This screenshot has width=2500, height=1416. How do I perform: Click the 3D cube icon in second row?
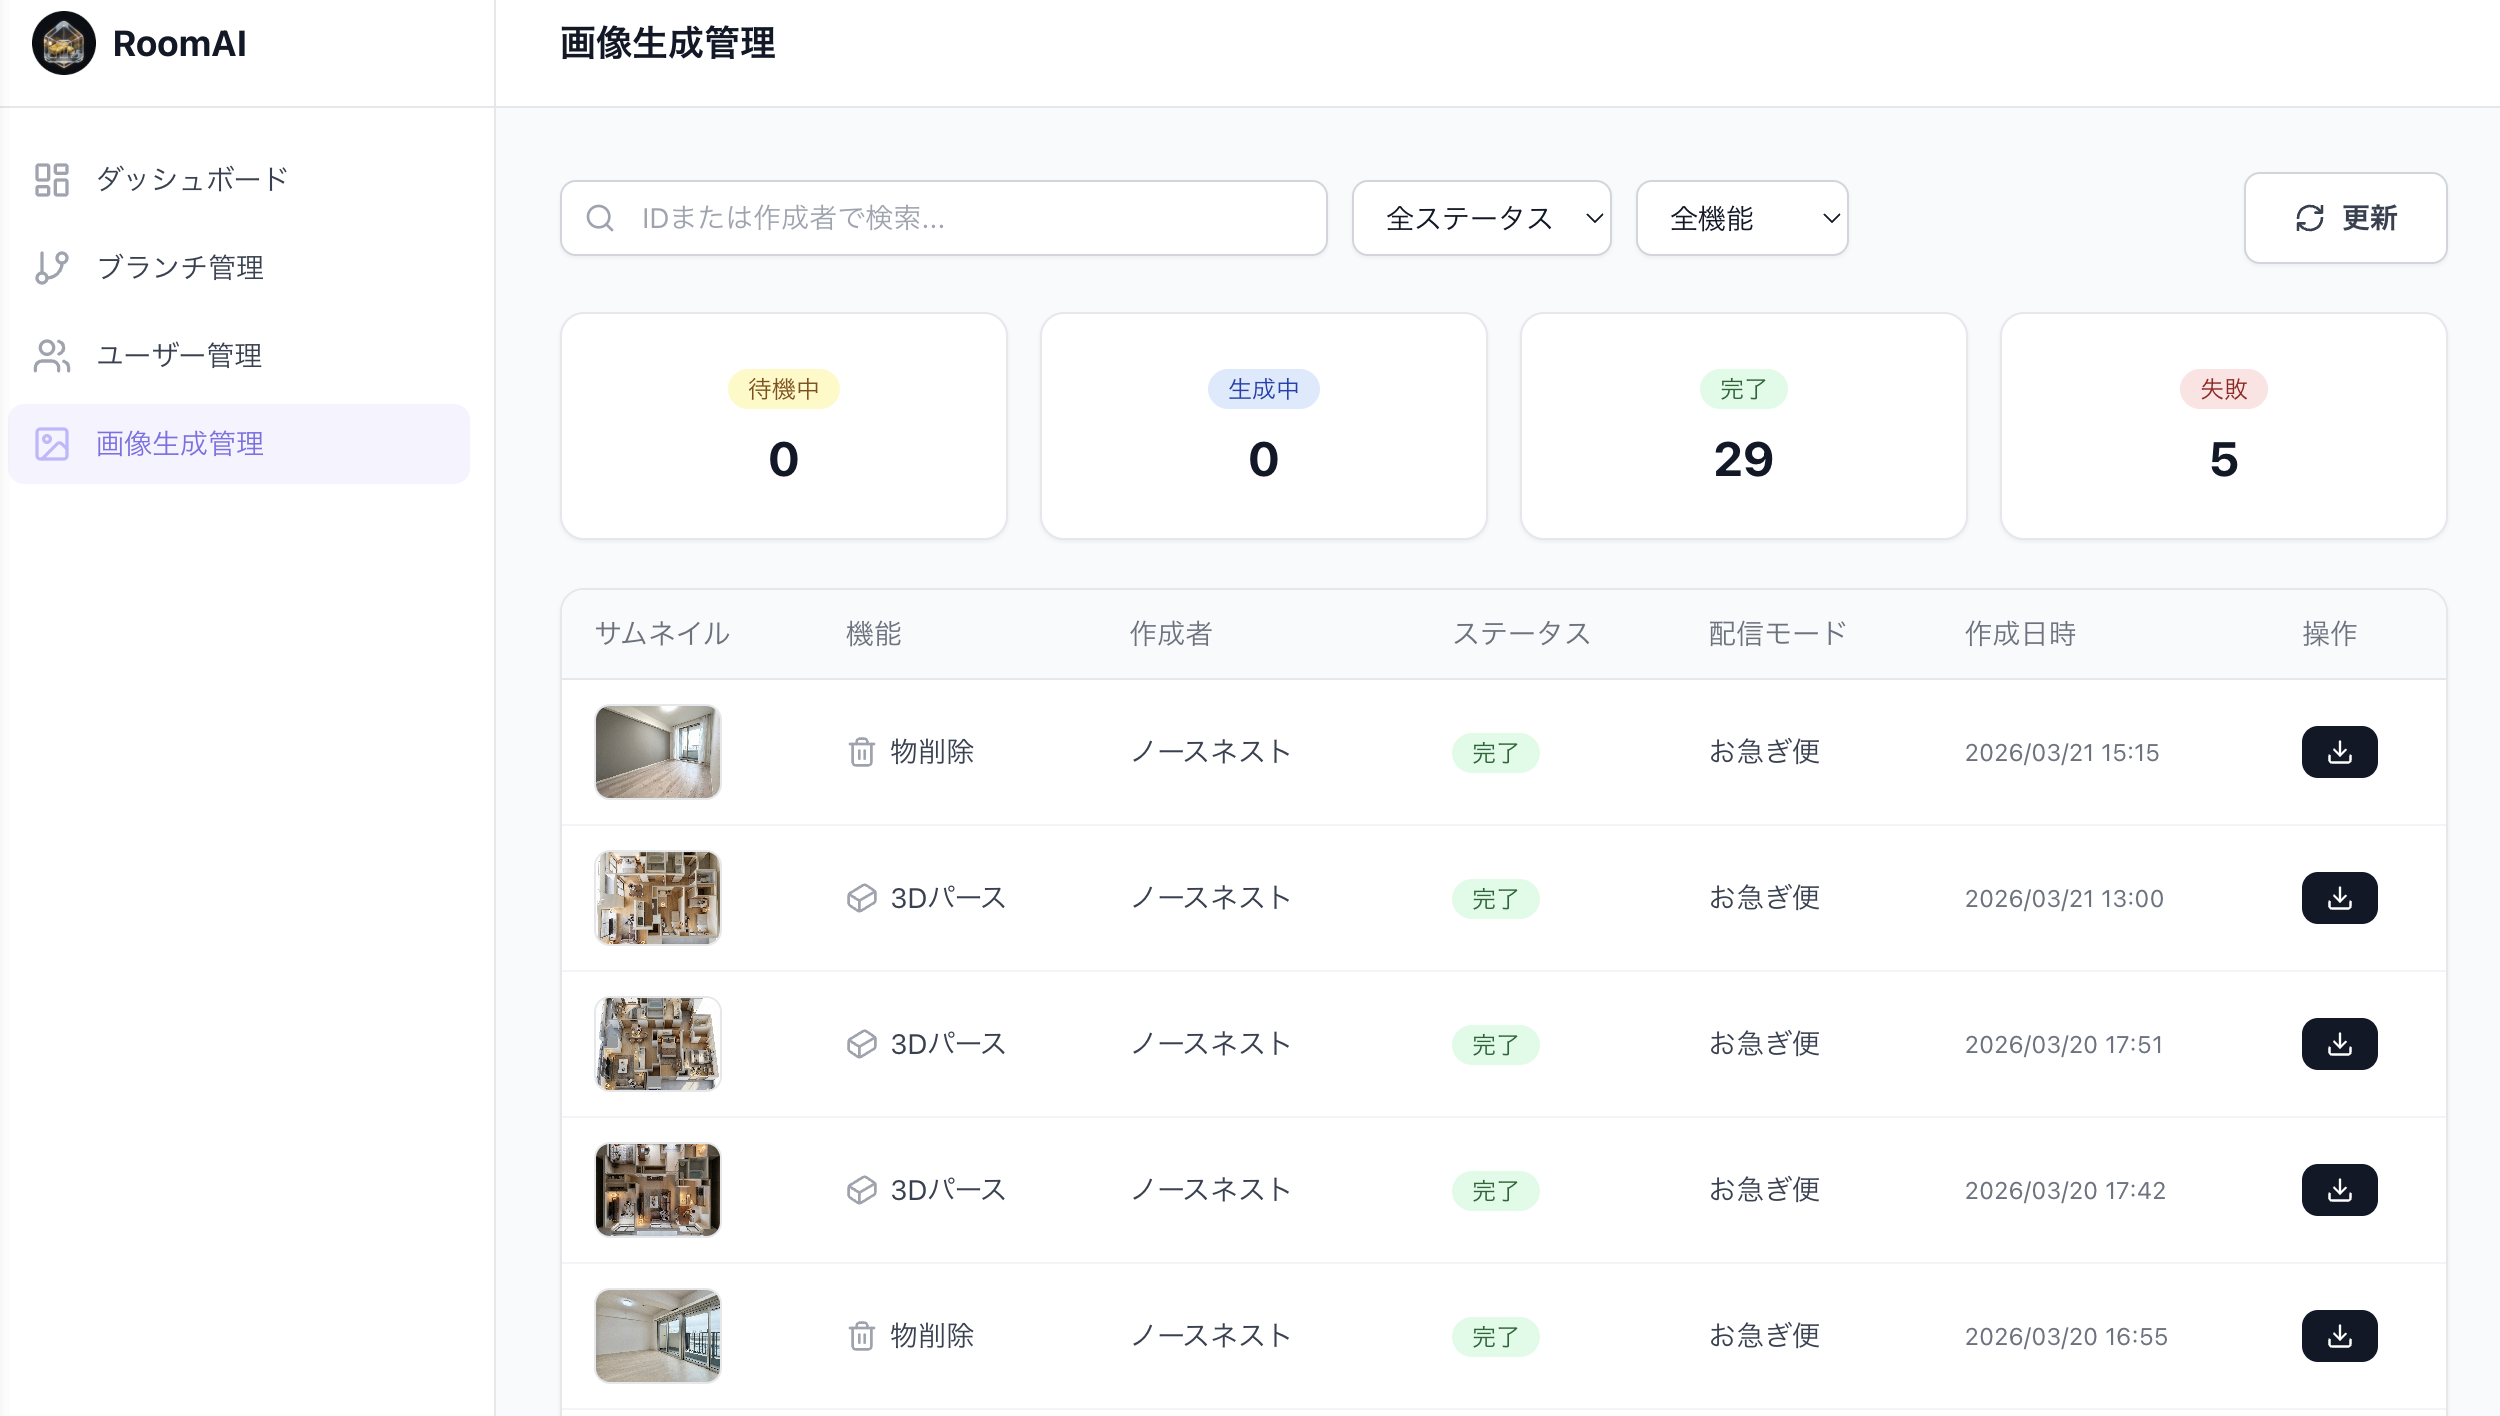click(x=861, y=897)
